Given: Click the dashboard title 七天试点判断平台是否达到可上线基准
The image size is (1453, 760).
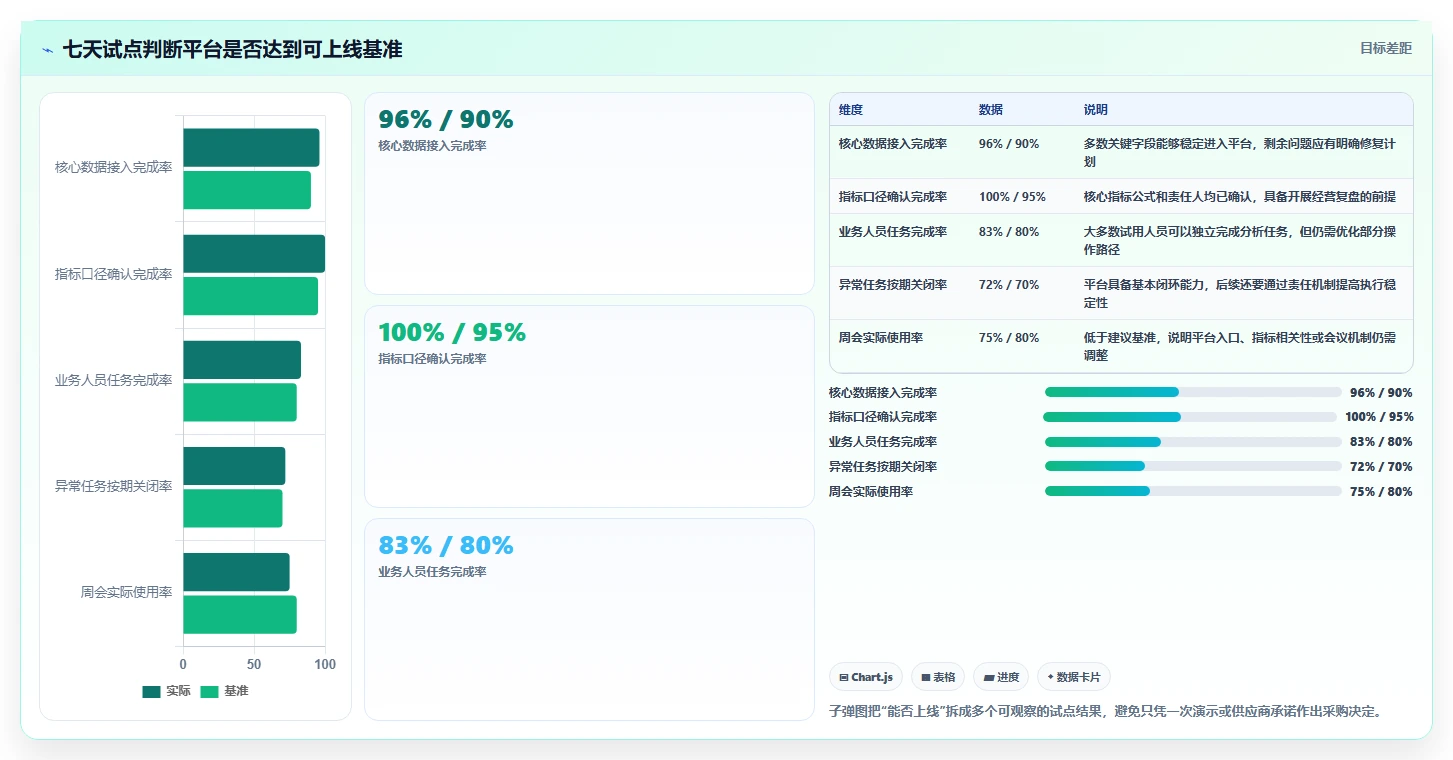Looking at the screenshot, I should pyautogui.click(x=232, y=49).
